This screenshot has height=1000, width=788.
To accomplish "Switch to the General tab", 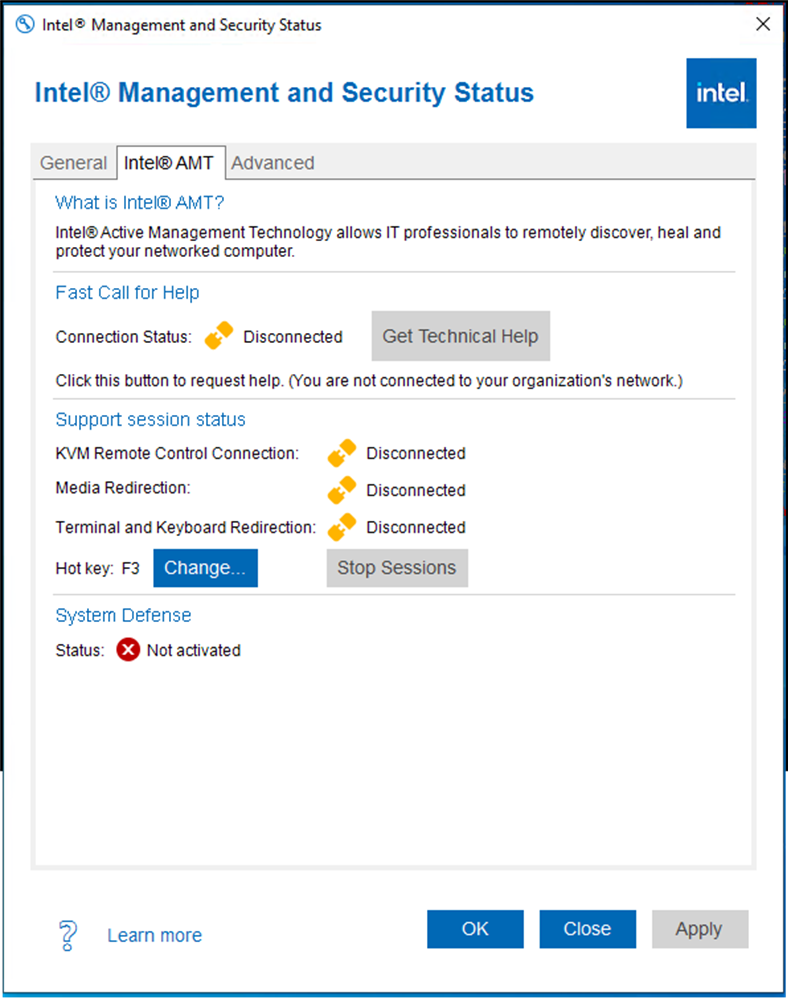I will click(x=73, y=163).
